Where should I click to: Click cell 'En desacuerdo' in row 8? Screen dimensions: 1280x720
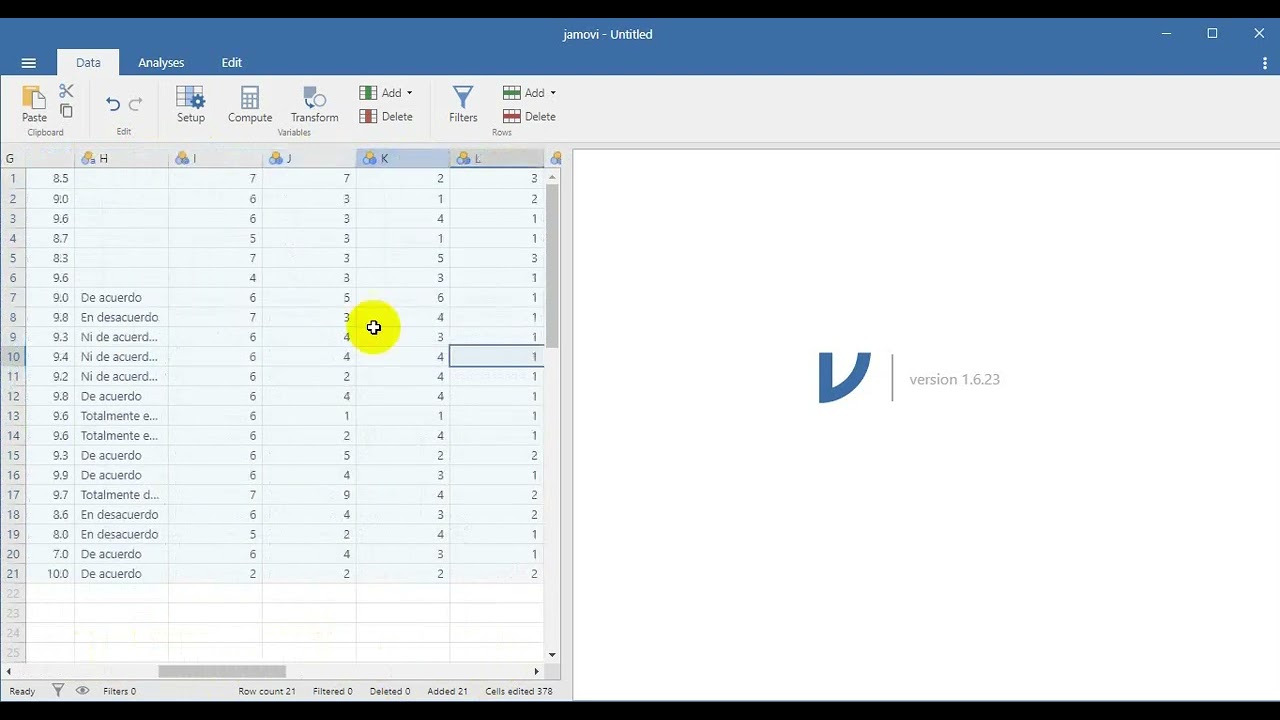121,317
